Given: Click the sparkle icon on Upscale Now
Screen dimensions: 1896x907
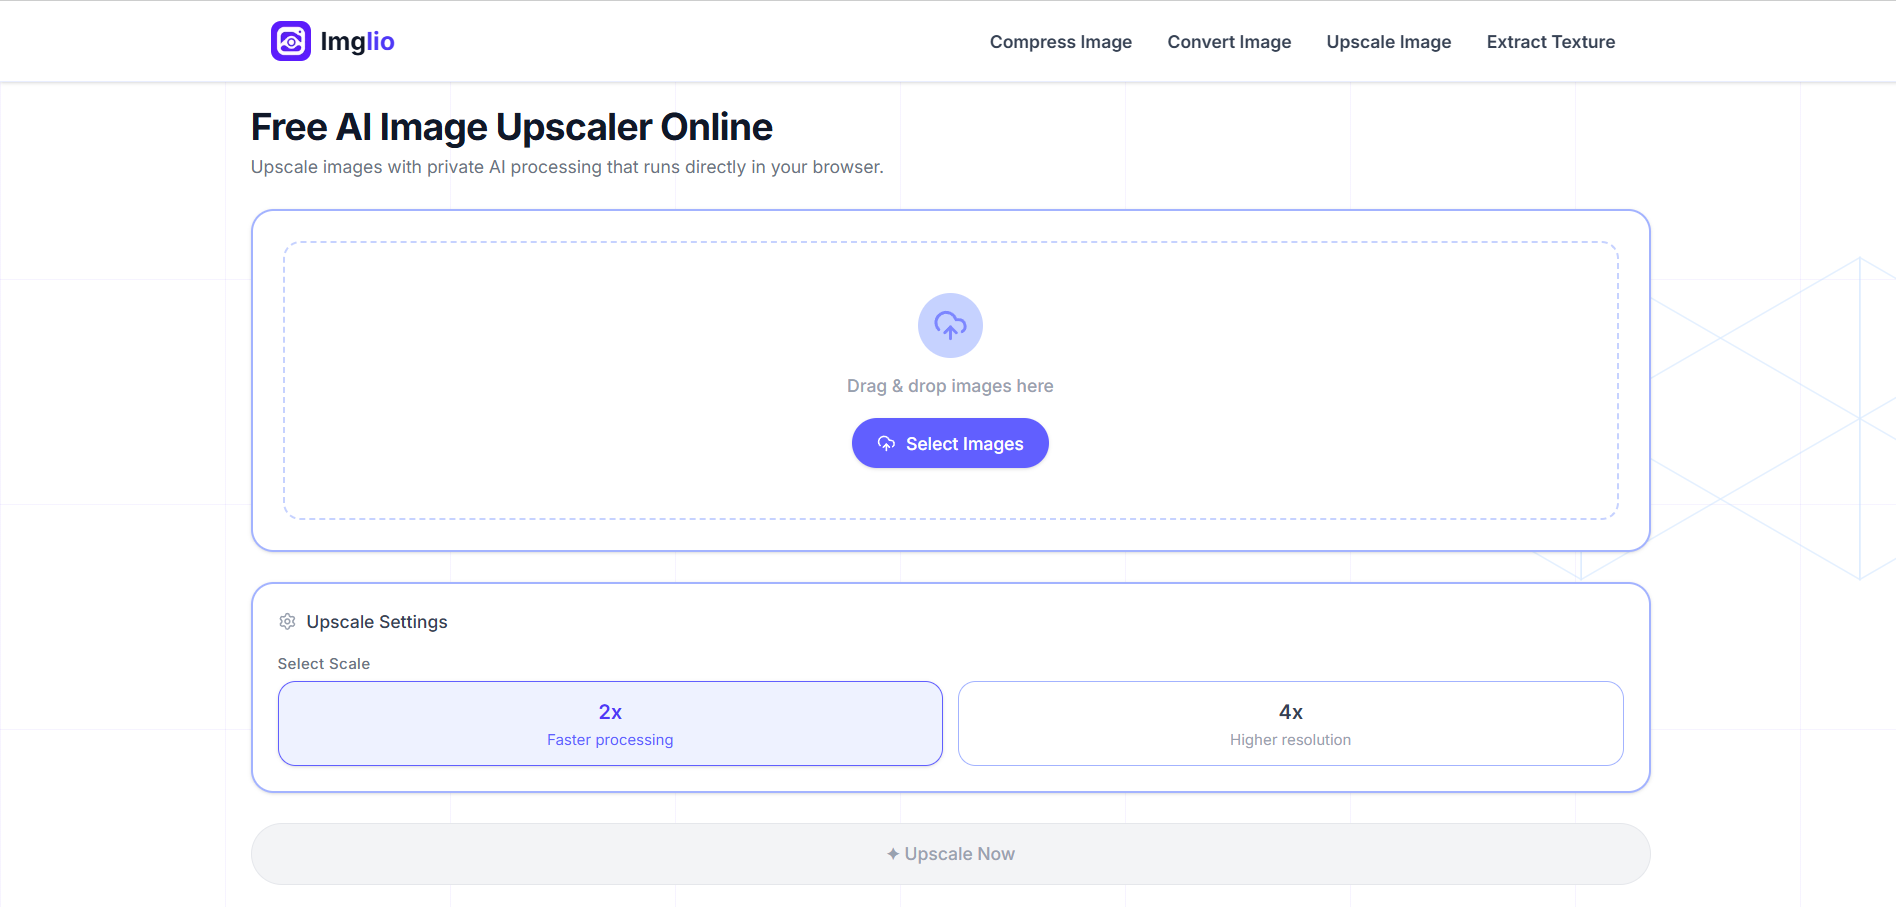Looking at the screenshot, I should click(x=893, y=854).
